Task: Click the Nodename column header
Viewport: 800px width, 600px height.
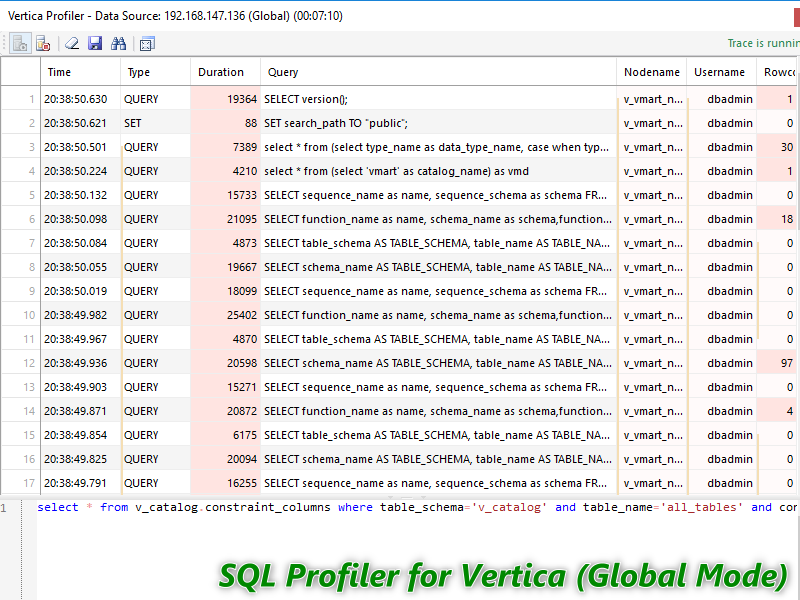Action: (x=652, y=72)
